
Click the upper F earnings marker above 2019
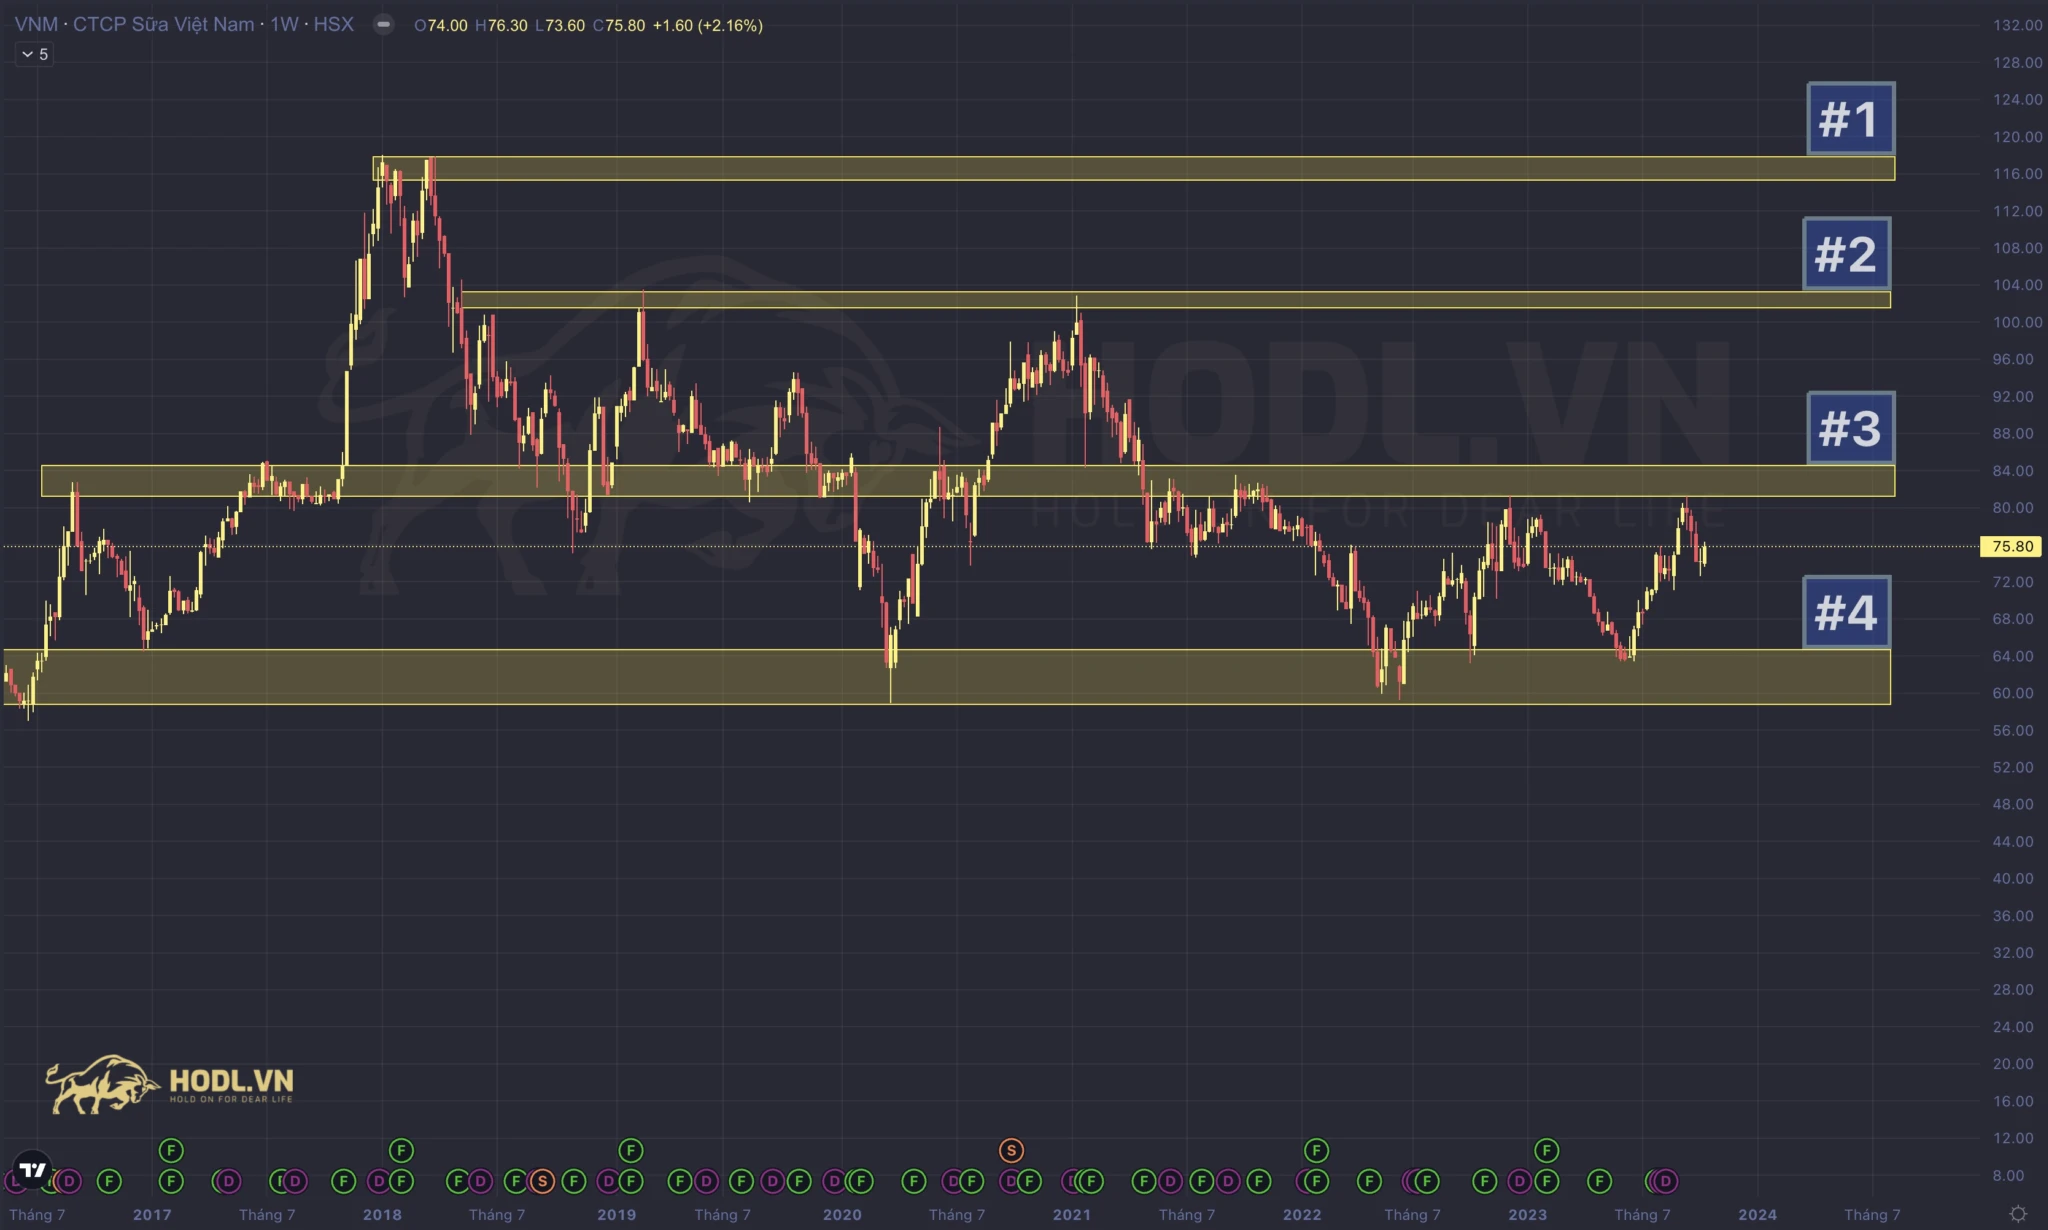click(x=630, y=1150)
